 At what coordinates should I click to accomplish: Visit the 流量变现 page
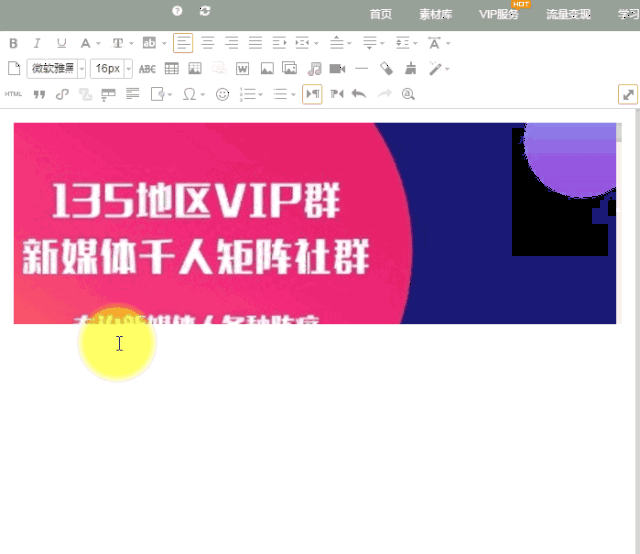coord(568,15)
